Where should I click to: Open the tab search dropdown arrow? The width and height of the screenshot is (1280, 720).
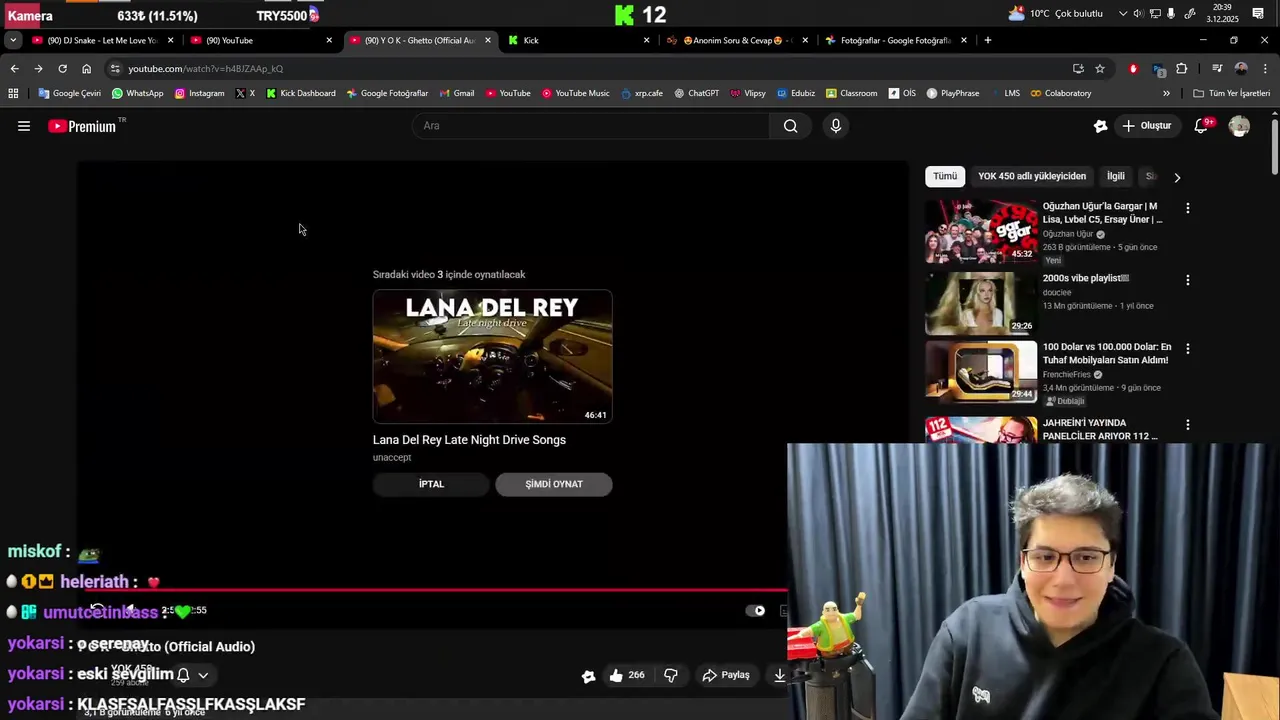(x=12, y=40)
